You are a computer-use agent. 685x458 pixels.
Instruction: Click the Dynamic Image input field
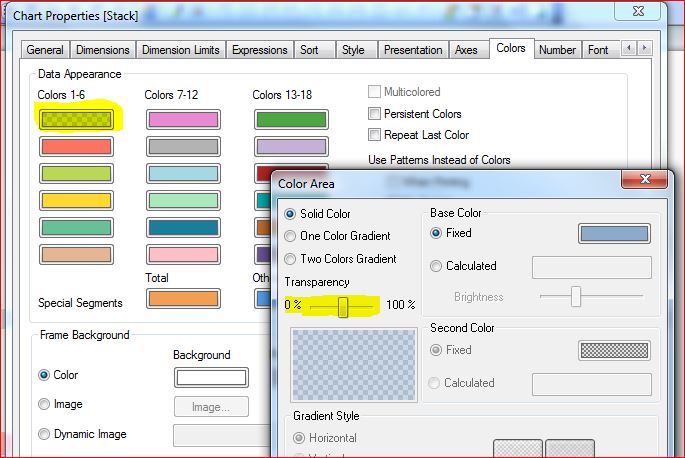(x=222, y=436)
